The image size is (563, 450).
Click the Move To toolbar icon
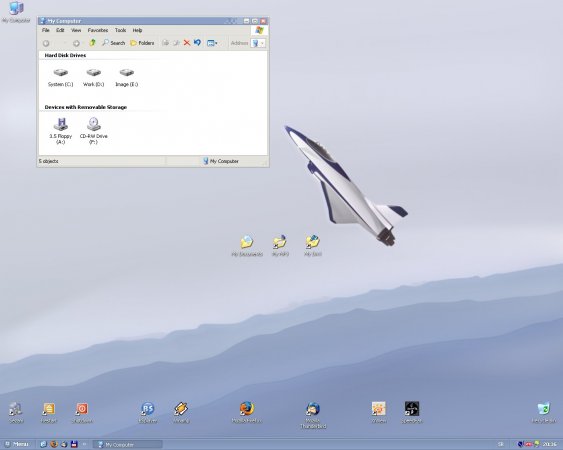pos(165,43)
